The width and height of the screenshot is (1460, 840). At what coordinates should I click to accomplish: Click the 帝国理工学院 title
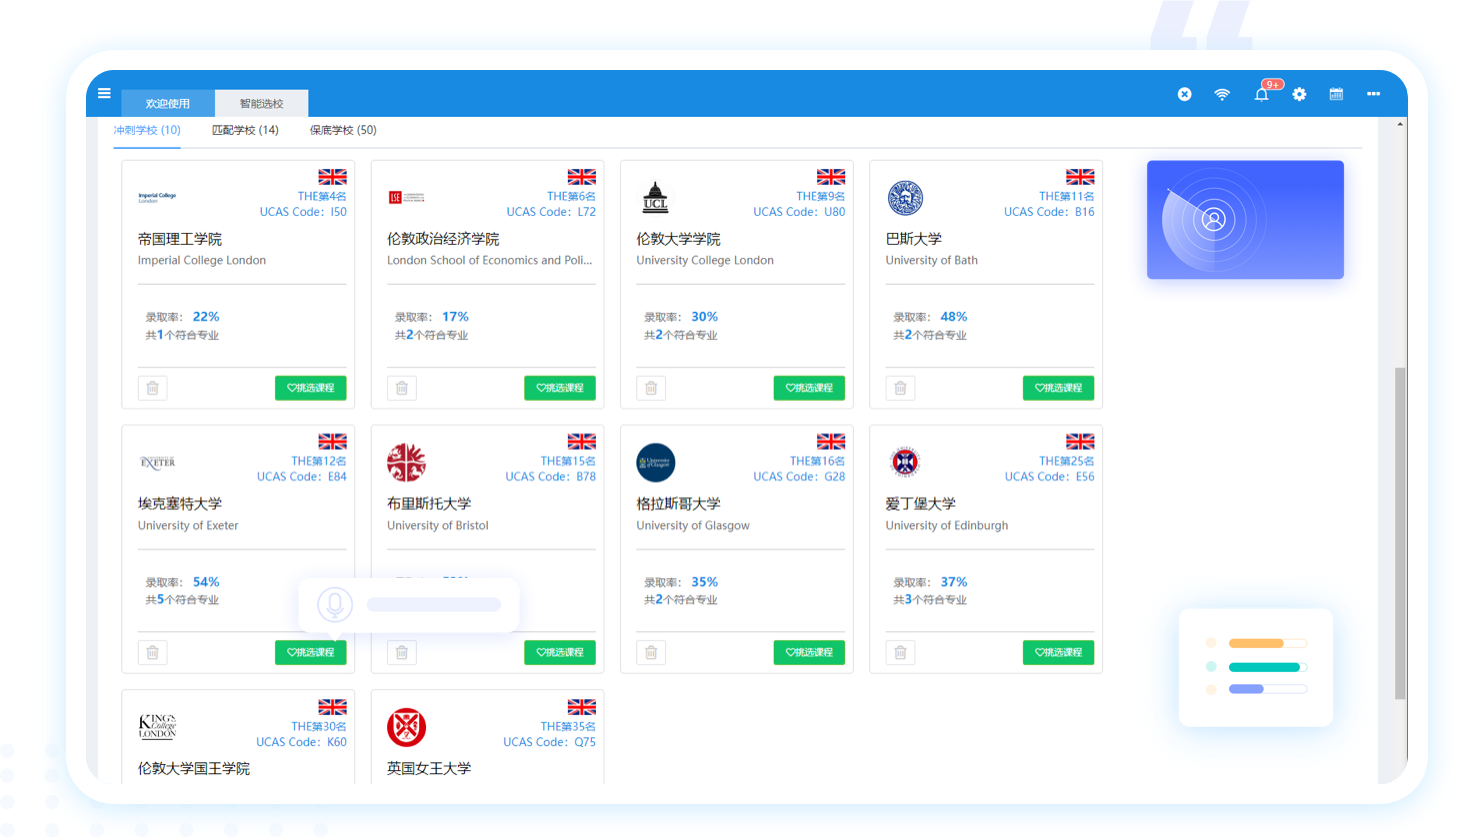click(180, 239)
